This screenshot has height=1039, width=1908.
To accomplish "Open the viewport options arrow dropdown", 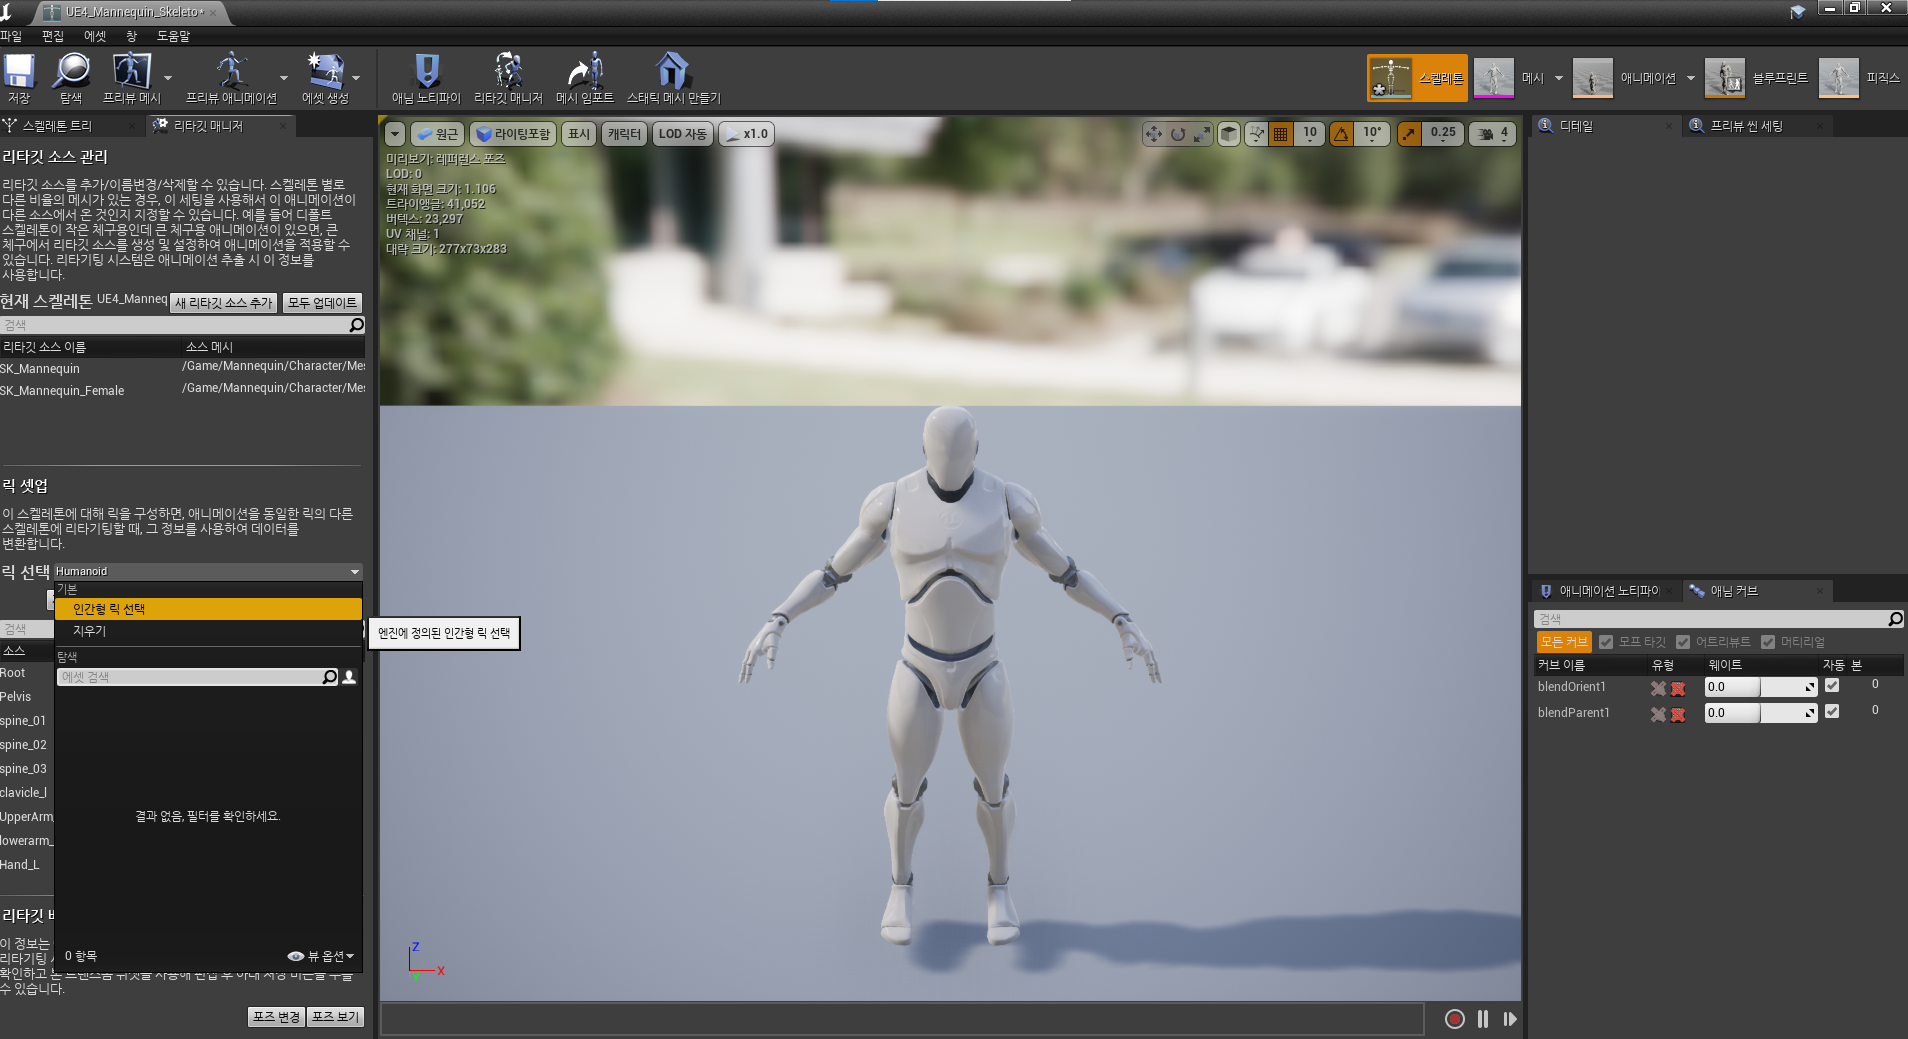I will click(395, 134).
